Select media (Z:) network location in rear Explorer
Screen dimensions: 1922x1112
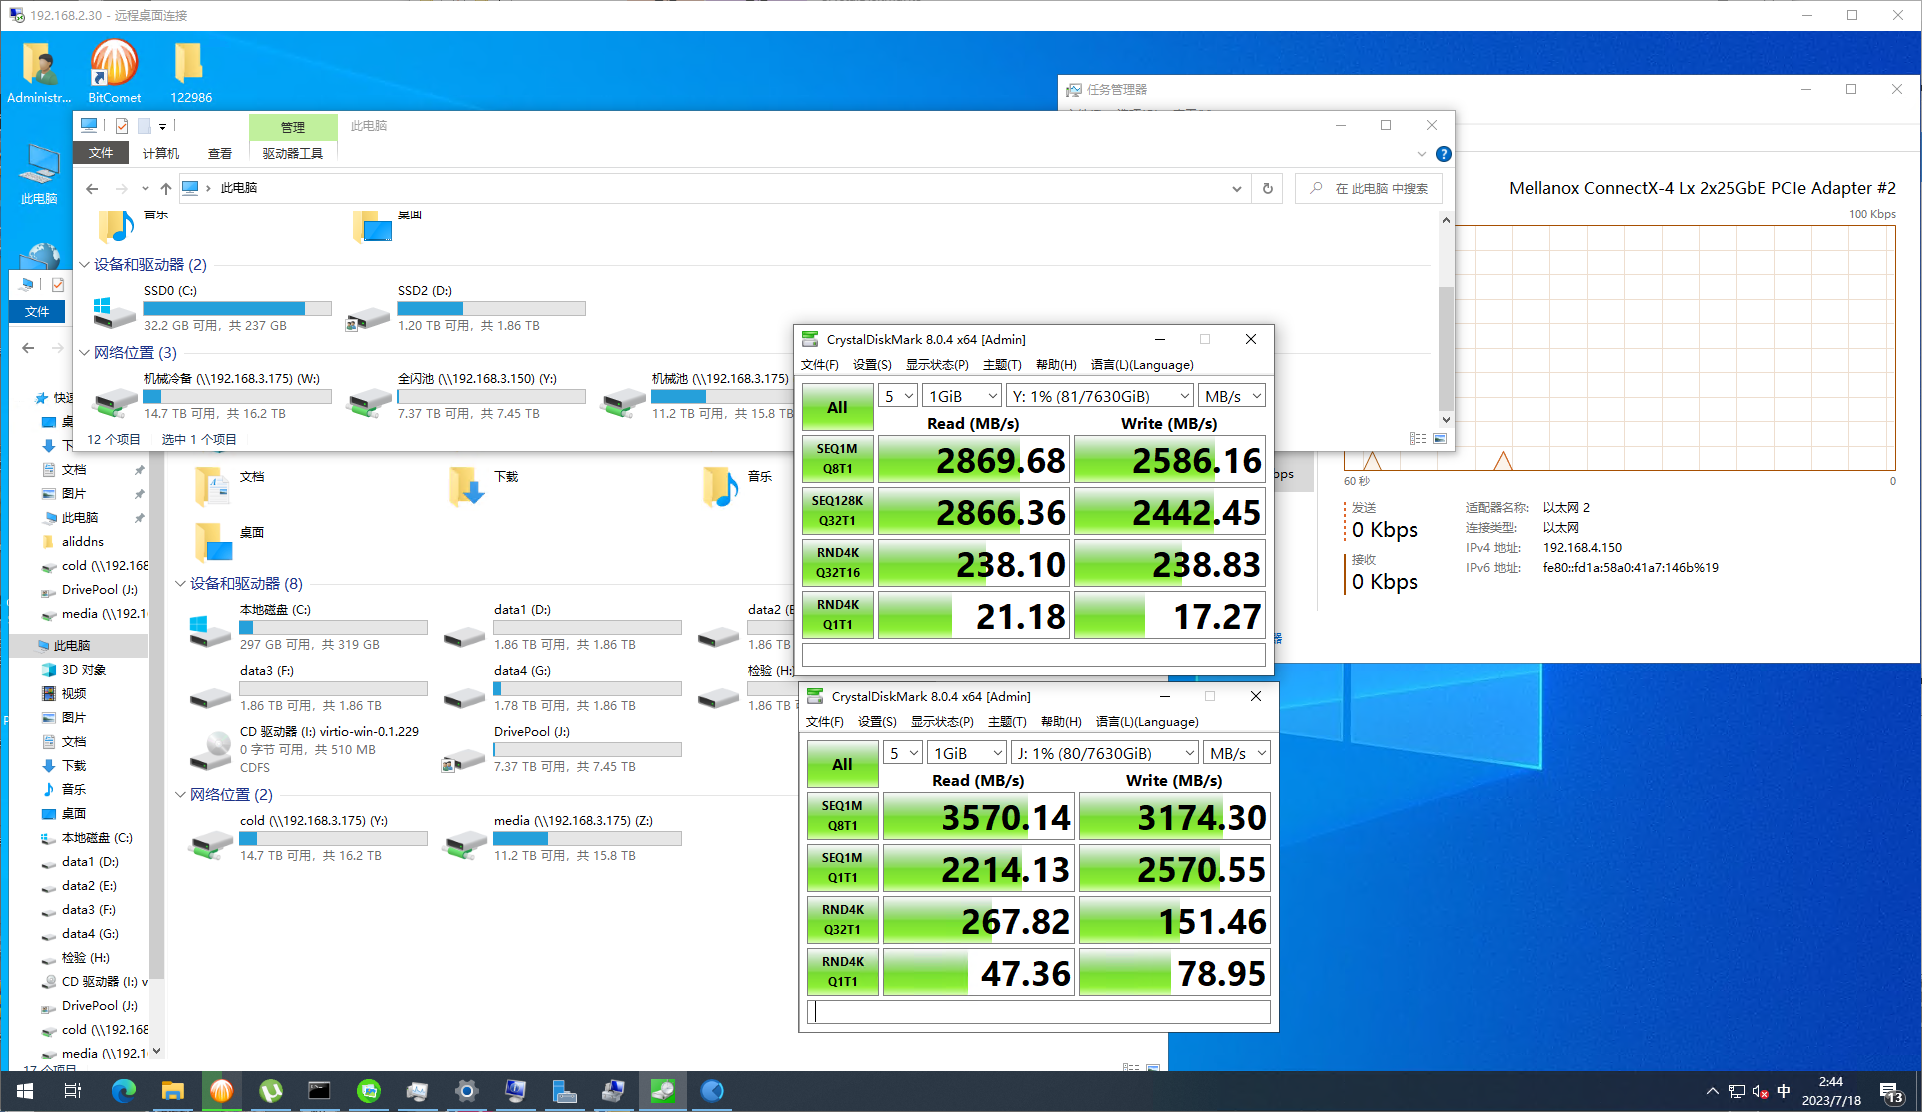click(x=561, y=838)
